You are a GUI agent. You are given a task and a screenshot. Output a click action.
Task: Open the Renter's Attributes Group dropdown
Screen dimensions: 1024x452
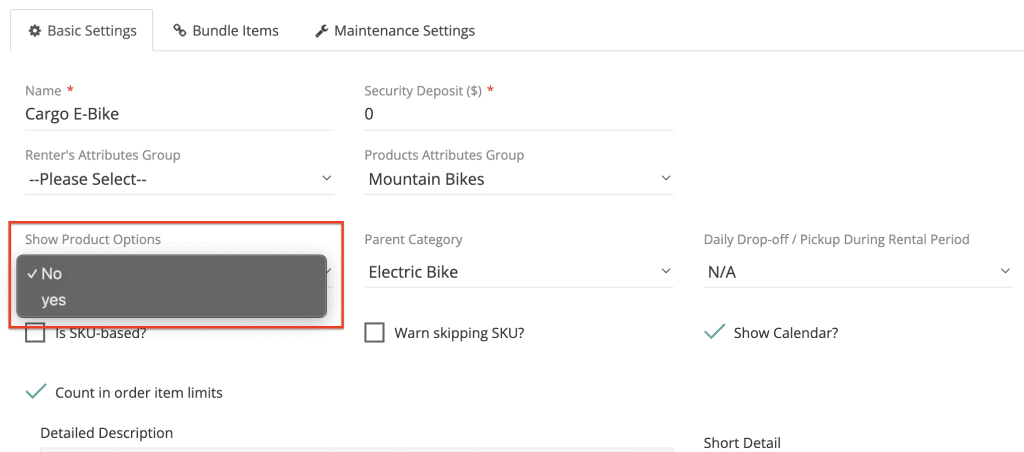pos(180,179)
